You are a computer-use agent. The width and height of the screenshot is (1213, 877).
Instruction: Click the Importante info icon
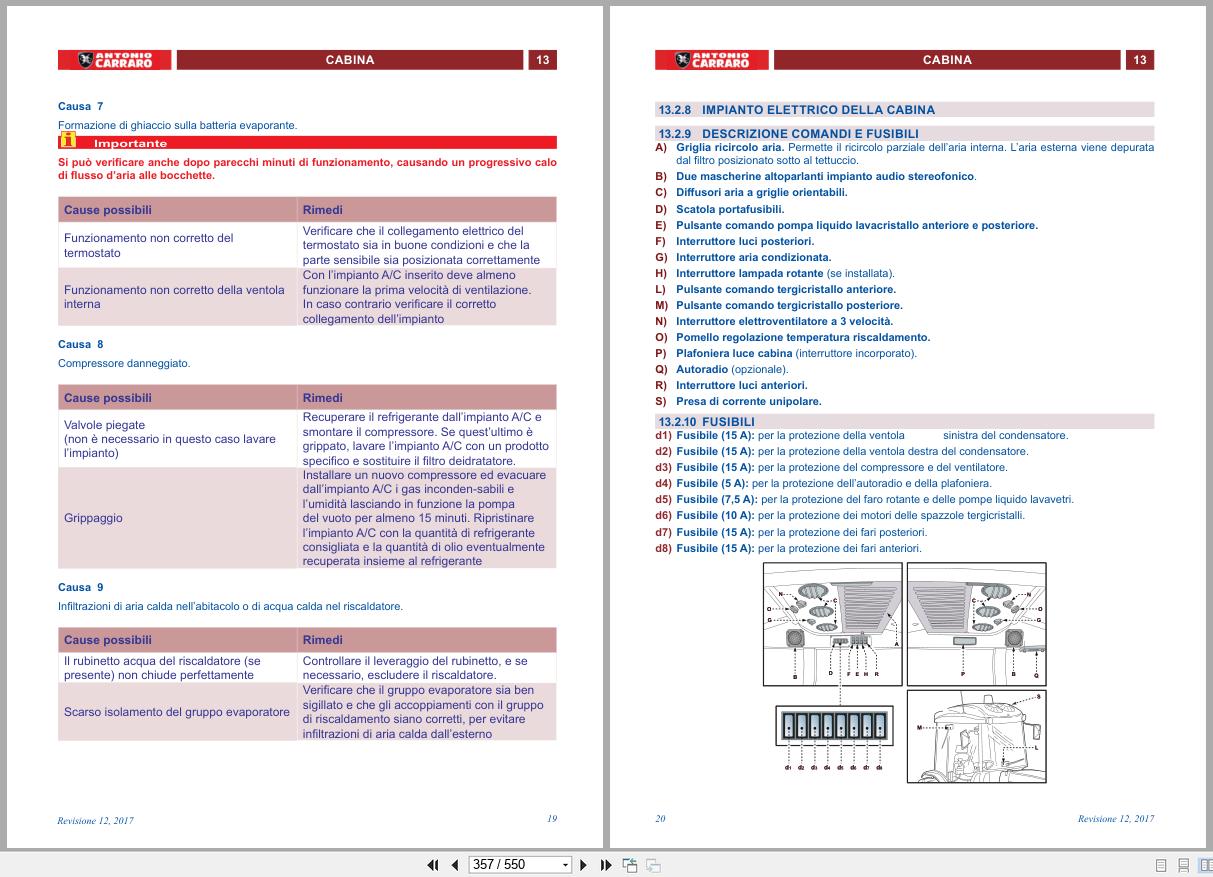(x=67, y=141)
